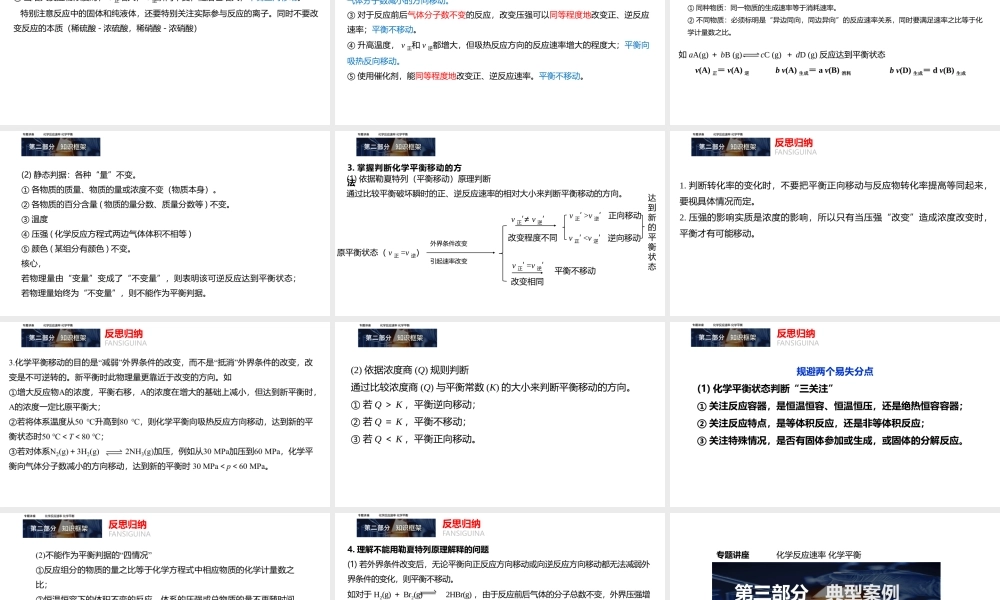Open the 第三部分 典型案例 title slide
Image resolution: width=1000 pixels, height=600 pixels.
click(834, 557)
